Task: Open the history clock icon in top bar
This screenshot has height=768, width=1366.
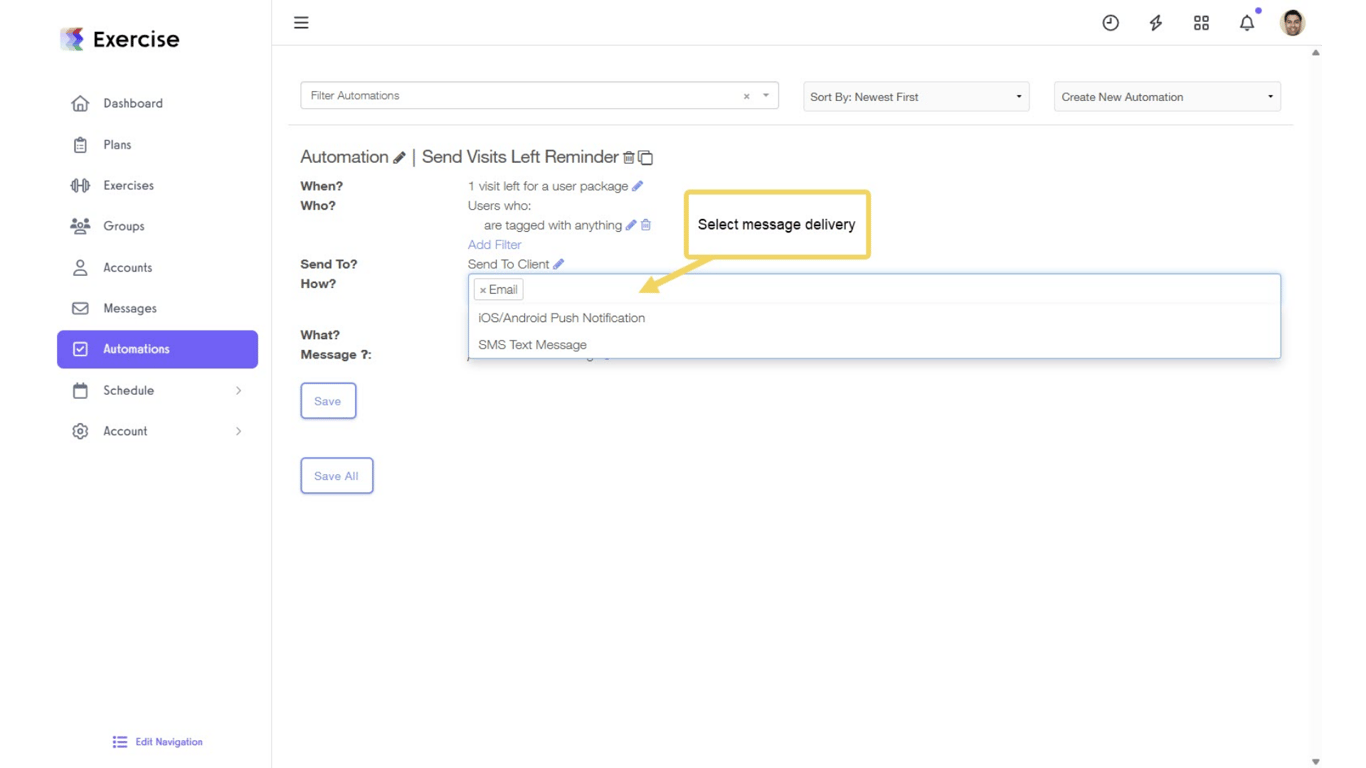Action: coord(1110,22)
